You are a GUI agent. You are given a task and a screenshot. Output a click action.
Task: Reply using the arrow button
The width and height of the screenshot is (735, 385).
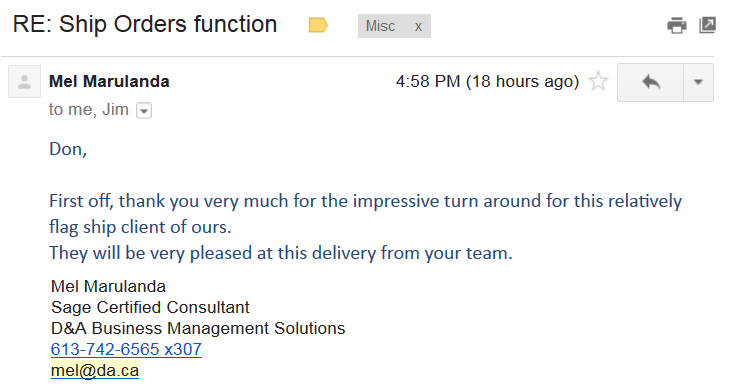coord(651,83)
